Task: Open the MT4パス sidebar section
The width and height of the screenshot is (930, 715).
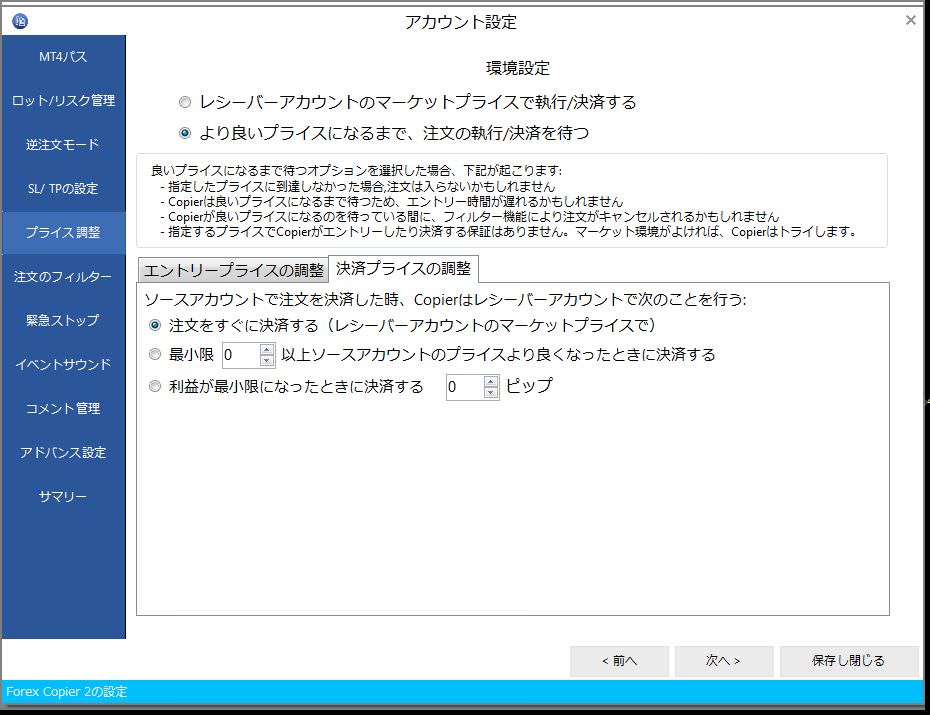Action: 63,56
